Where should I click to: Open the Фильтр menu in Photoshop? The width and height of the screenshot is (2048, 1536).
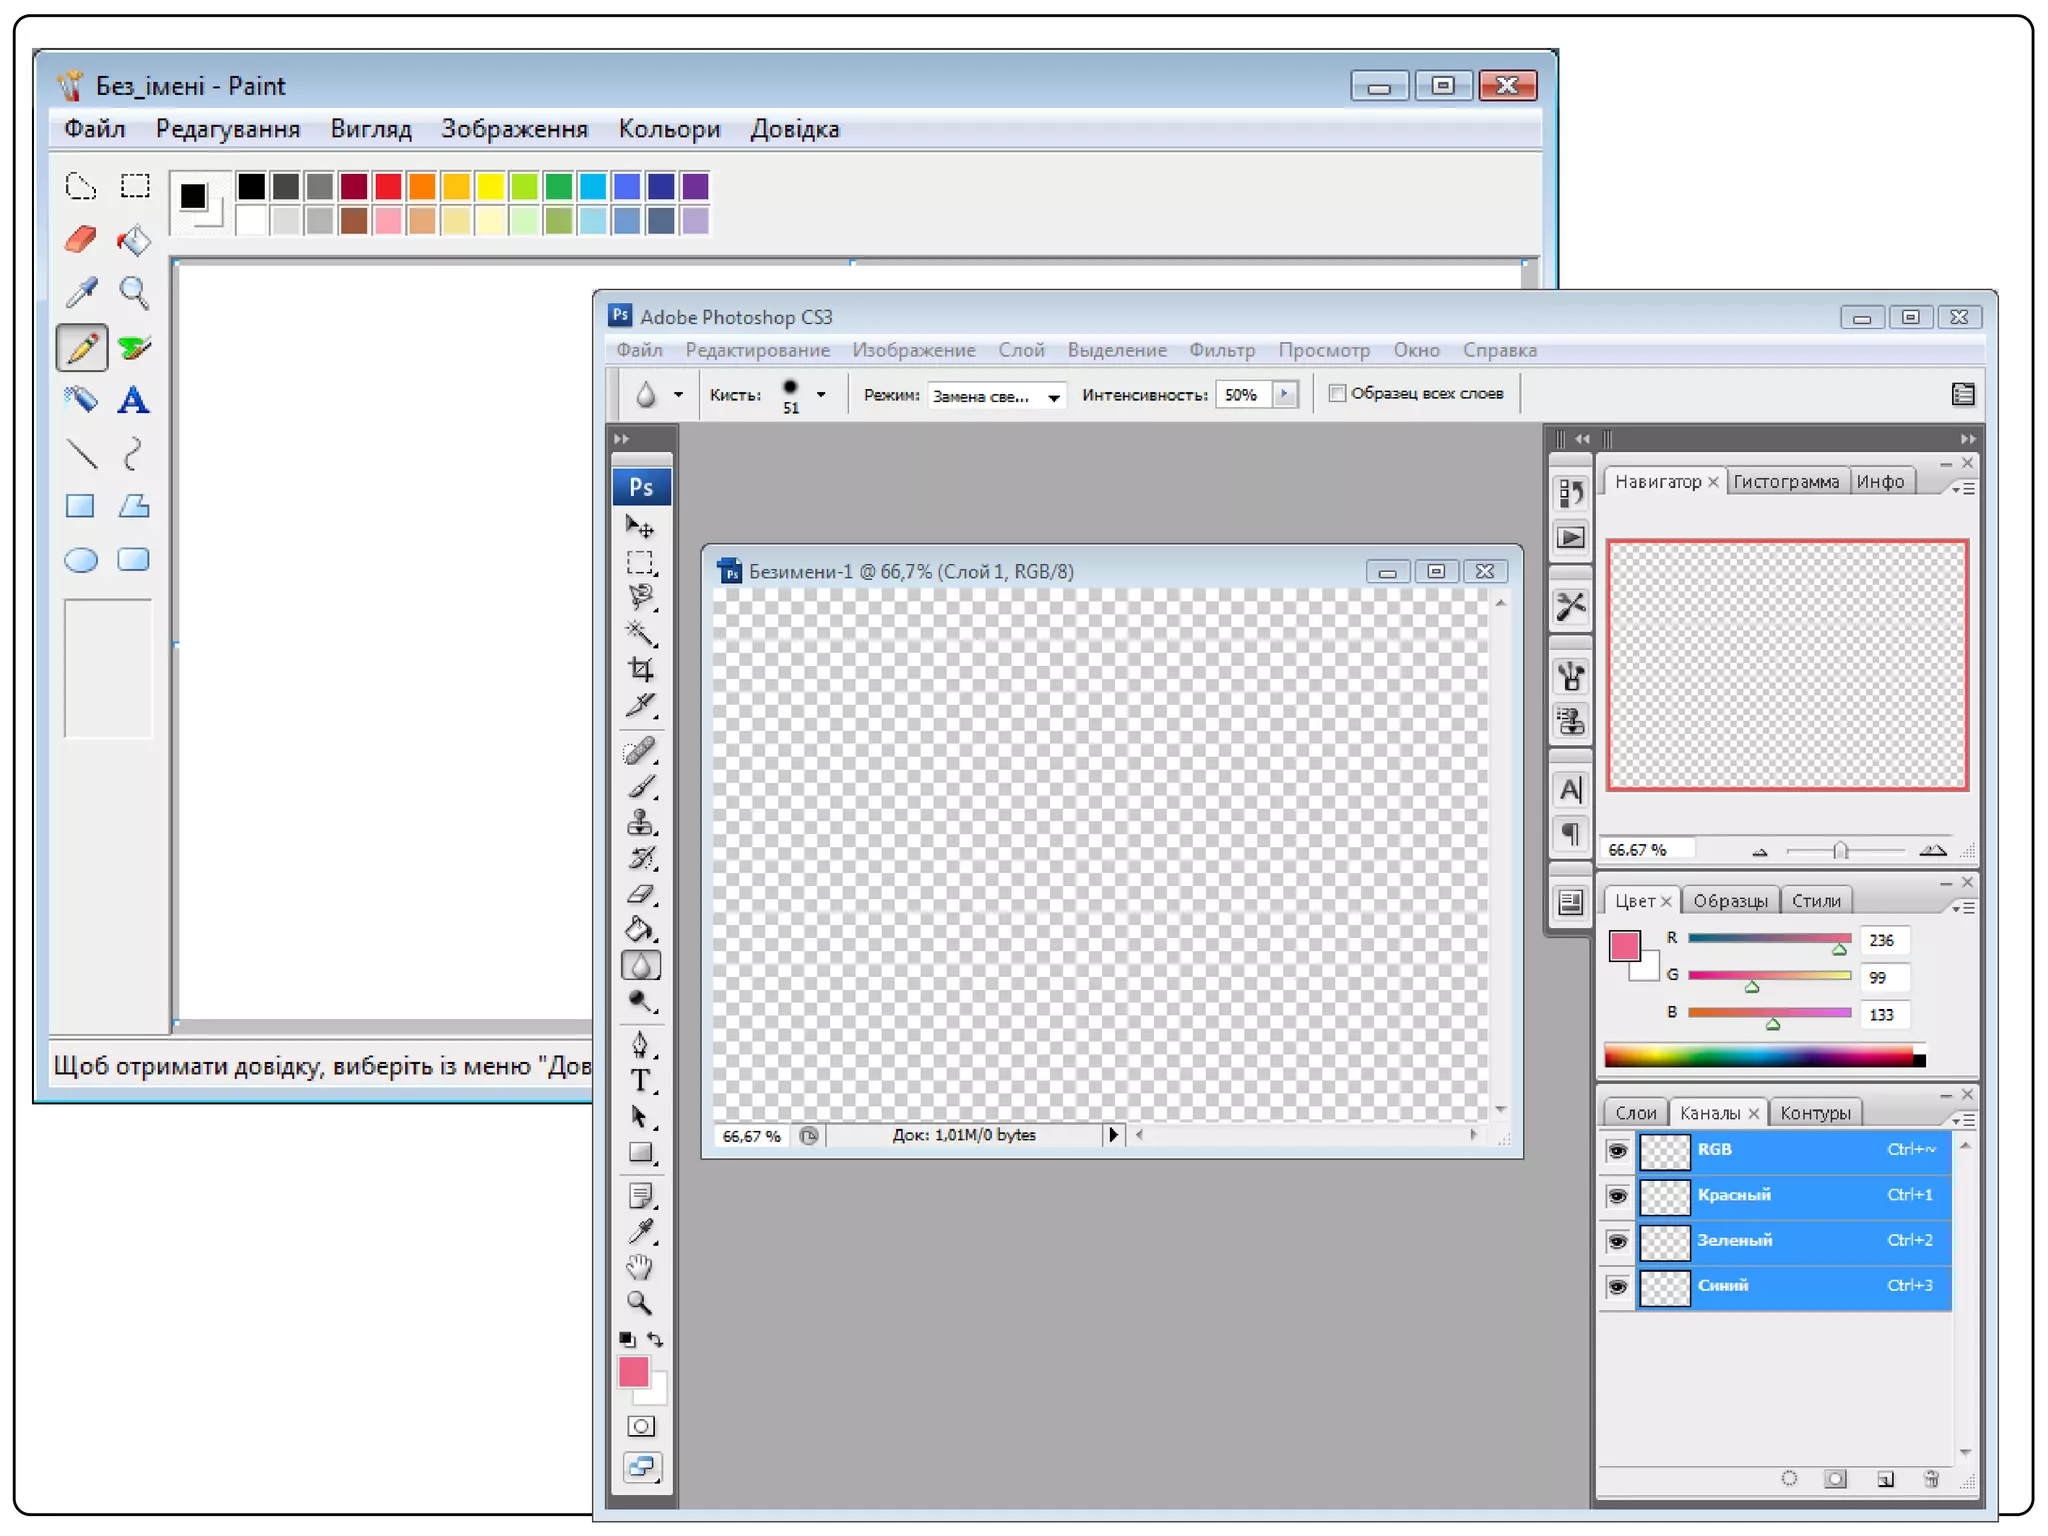pyautogui.click(x=1221, y=351)
